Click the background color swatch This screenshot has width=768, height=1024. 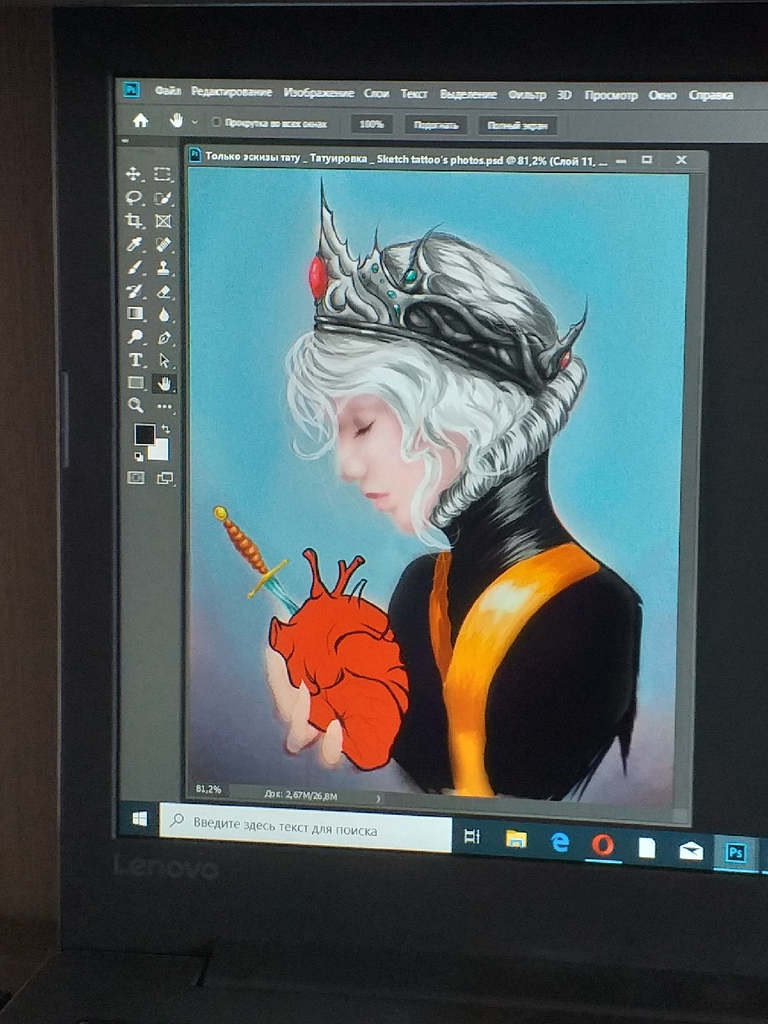[x=161, y=451]
